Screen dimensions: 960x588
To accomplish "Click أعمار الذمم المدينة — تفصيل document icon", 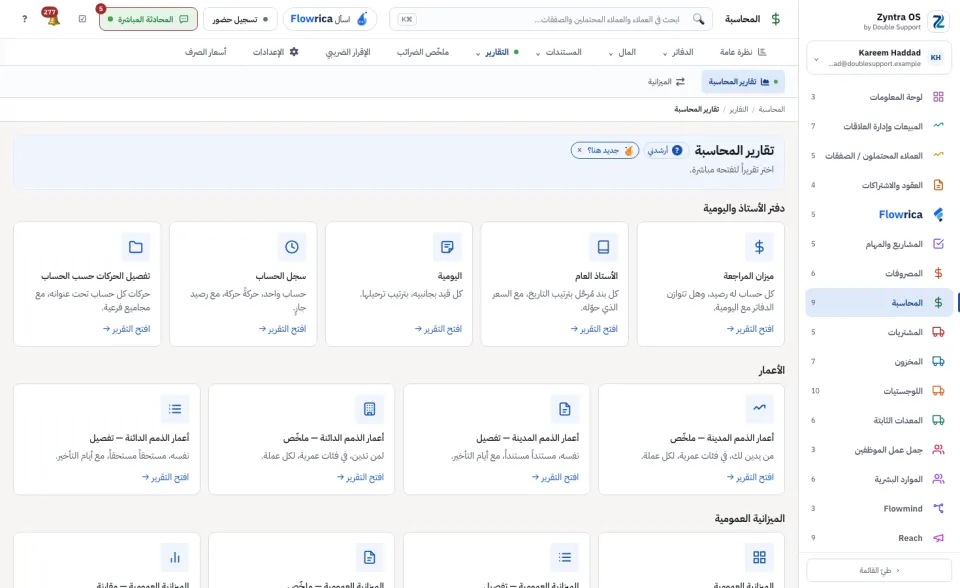I will (x=564, y=409).
